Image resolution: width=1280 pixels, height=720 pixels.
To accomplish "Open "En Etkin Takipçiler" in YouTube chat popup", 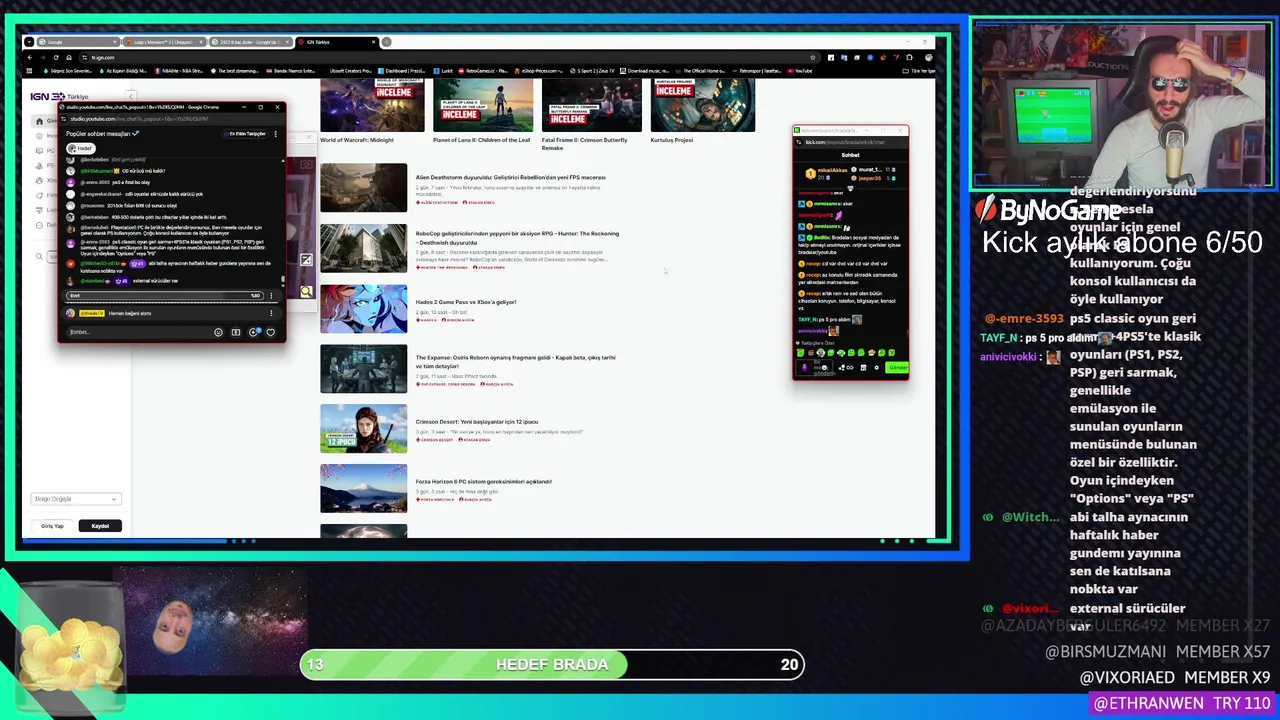I will [x=245, y=134].
